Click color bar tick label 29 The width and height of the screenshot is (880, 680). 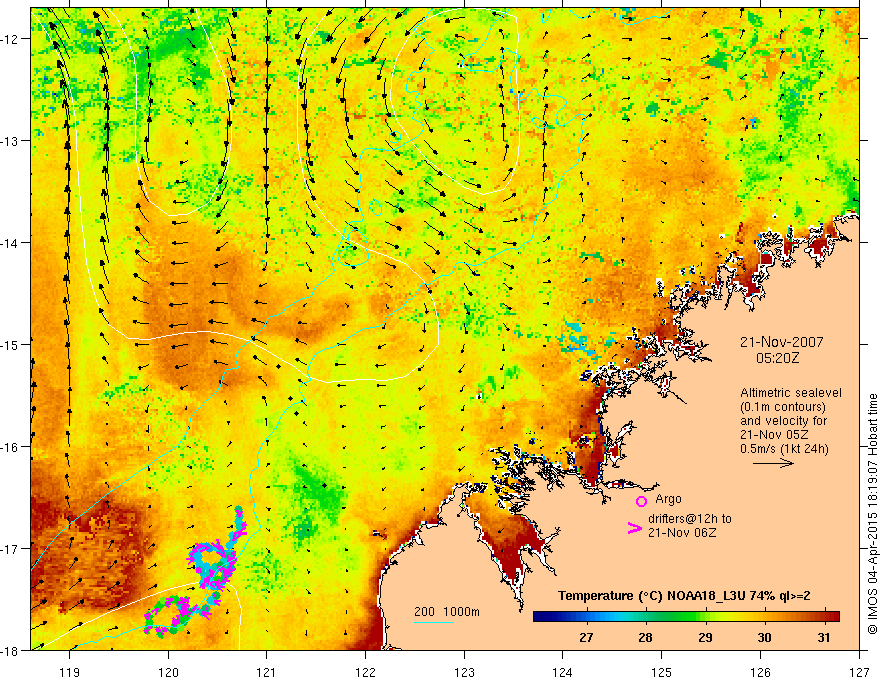coord(705,637)
